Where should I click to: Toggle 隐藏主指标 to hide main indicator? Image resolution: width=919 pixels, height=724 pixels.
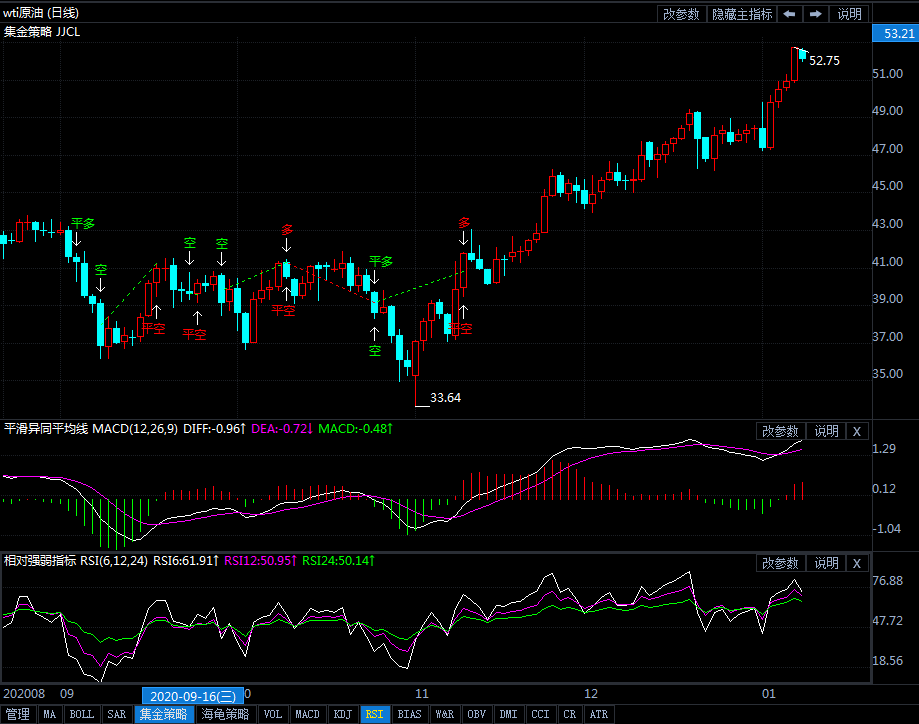[x=741, y=14]
